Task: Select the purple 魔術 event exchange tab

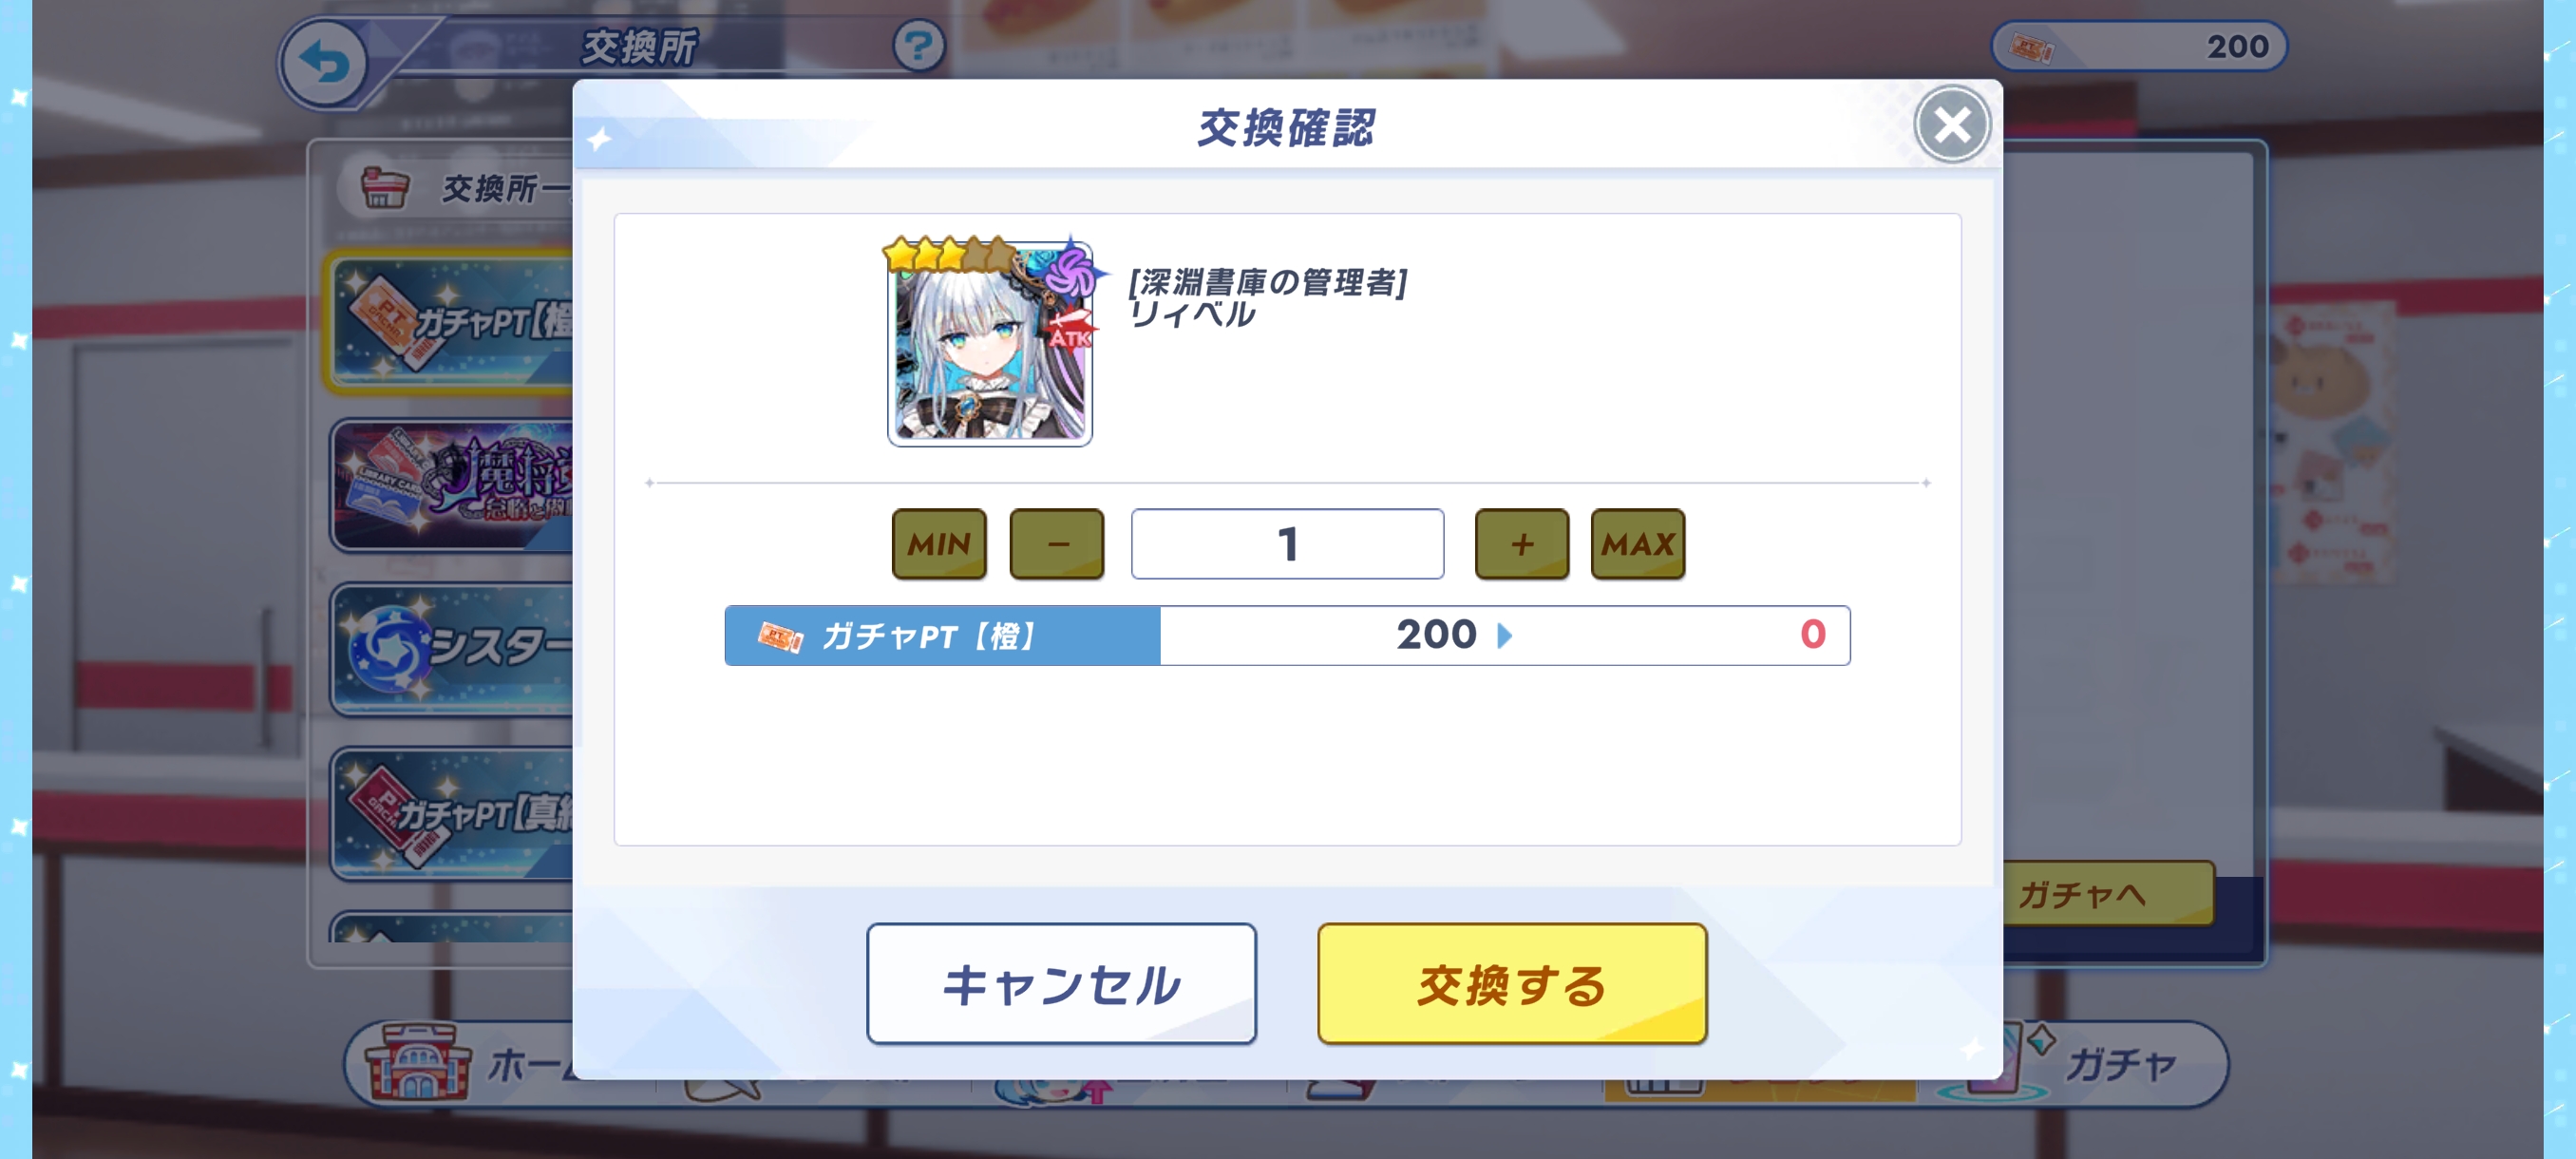Action: click(452, 485)
